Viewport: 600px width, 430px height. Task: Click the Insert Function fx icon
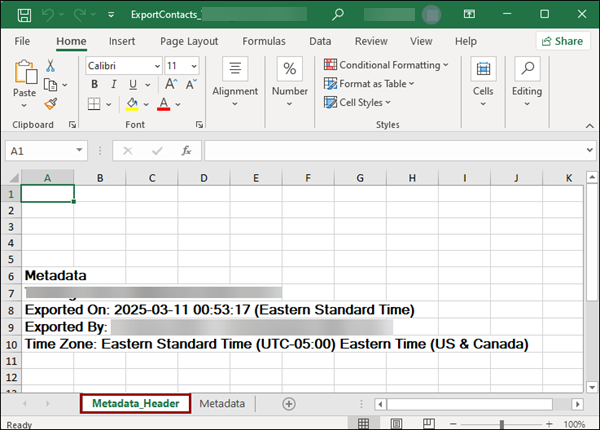point(185,151)
